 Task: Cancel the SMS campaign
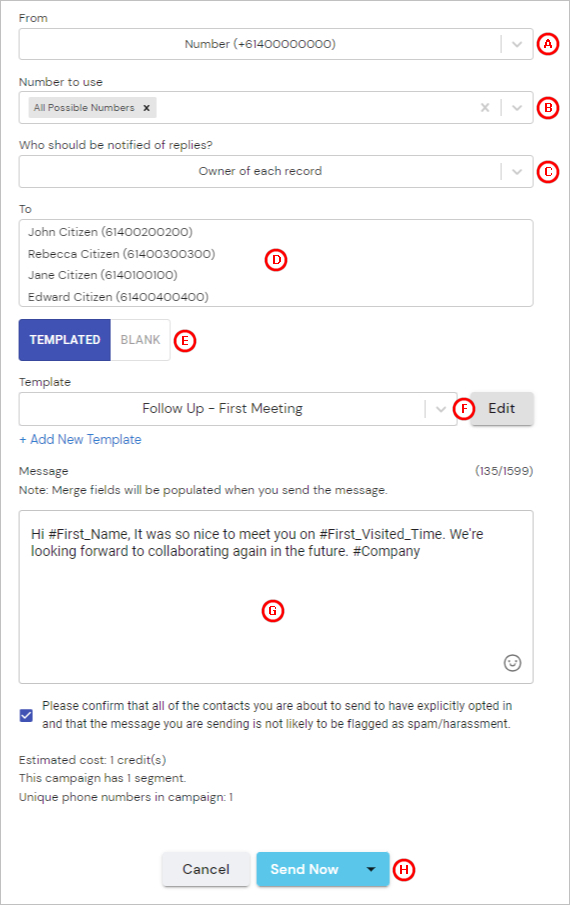(x=206, y=869)
